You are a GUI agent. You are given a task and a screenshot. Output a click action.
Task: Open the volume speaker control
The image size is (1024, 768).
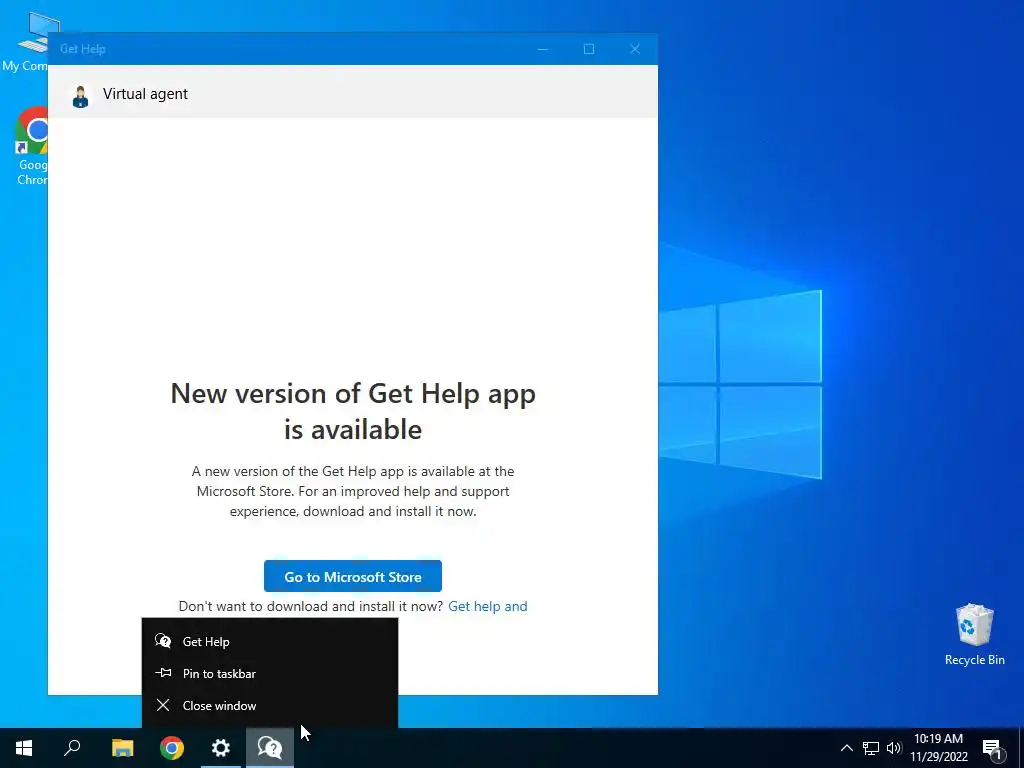coord(894,748)
